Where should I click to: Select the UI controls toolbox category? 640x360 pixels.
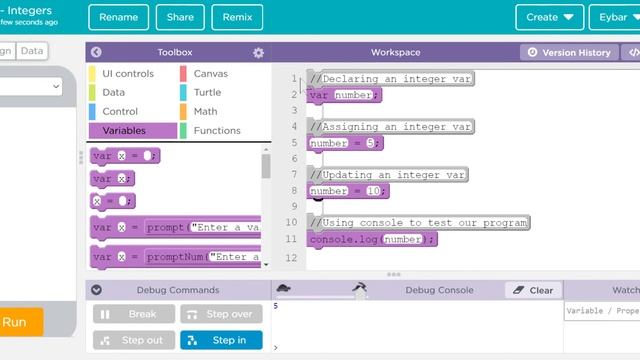click(x=128, y=73)
